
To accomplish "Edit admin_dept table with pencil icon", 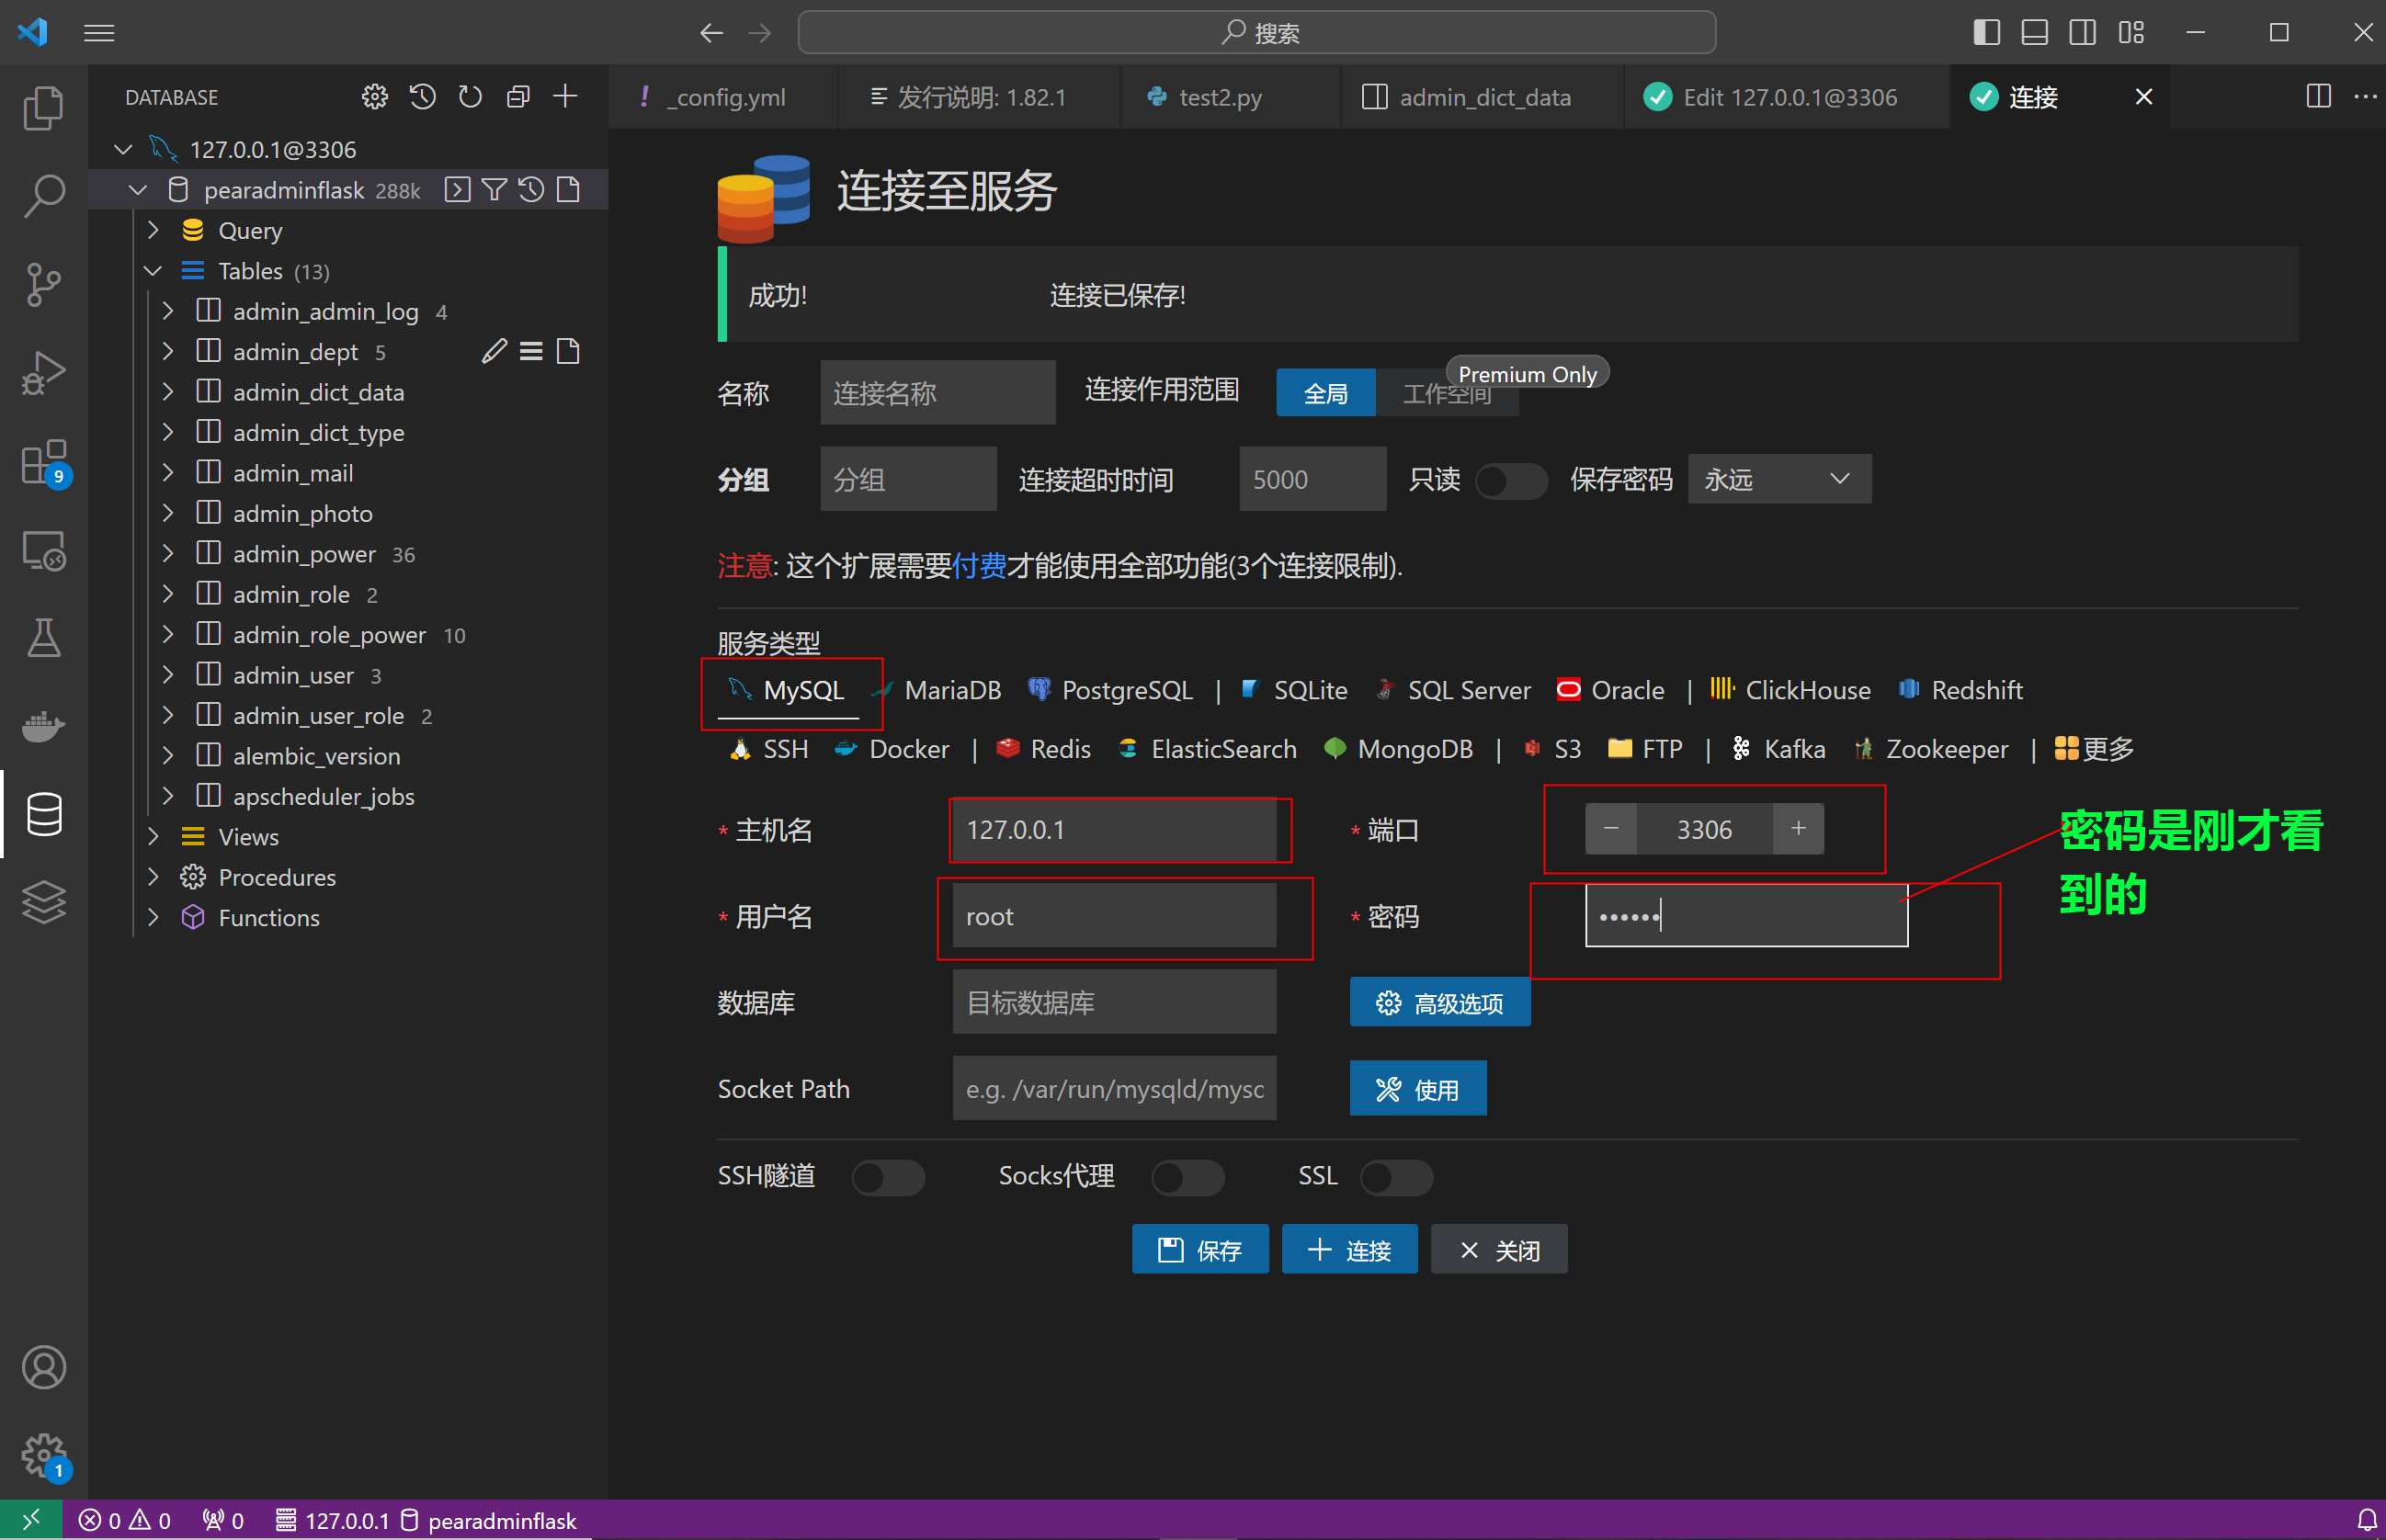I will click(494, 352).
